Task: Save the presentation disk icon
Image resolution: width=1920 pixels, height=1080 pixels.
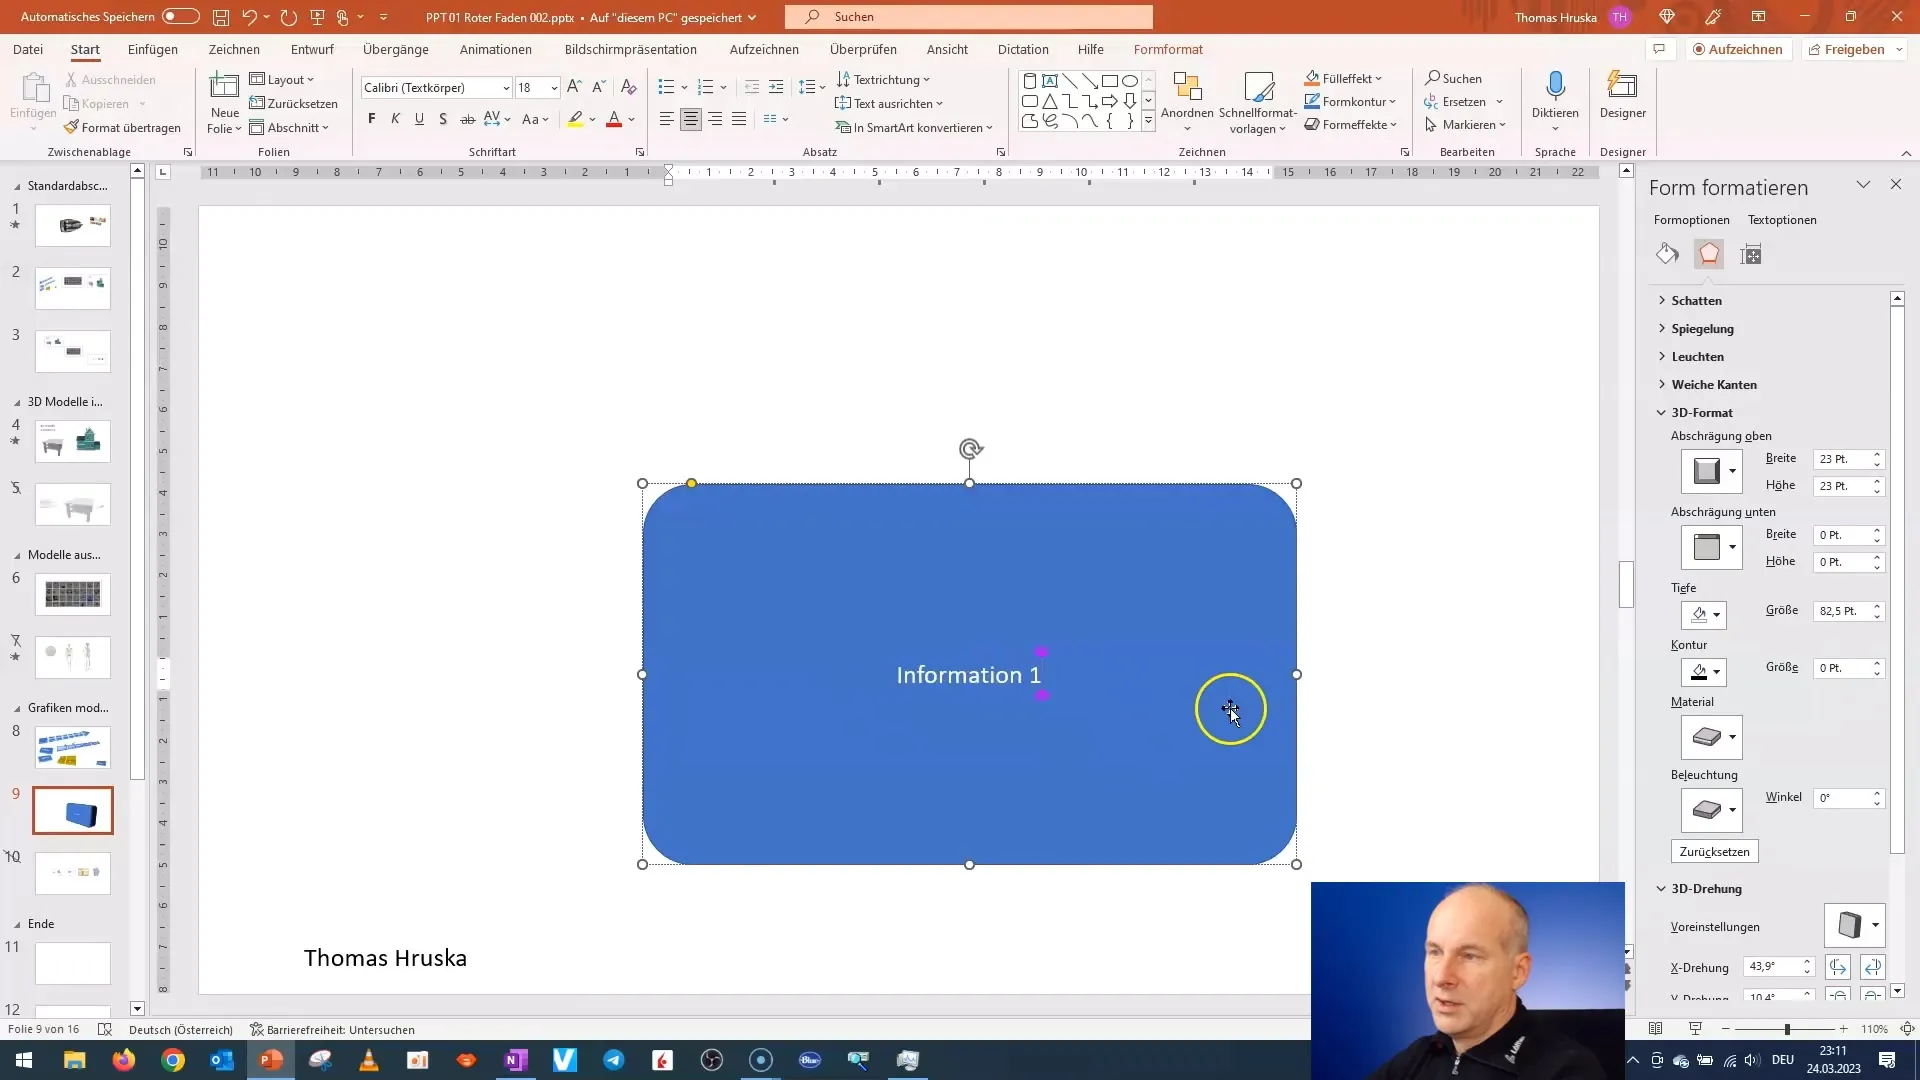Action: point(221,17)
